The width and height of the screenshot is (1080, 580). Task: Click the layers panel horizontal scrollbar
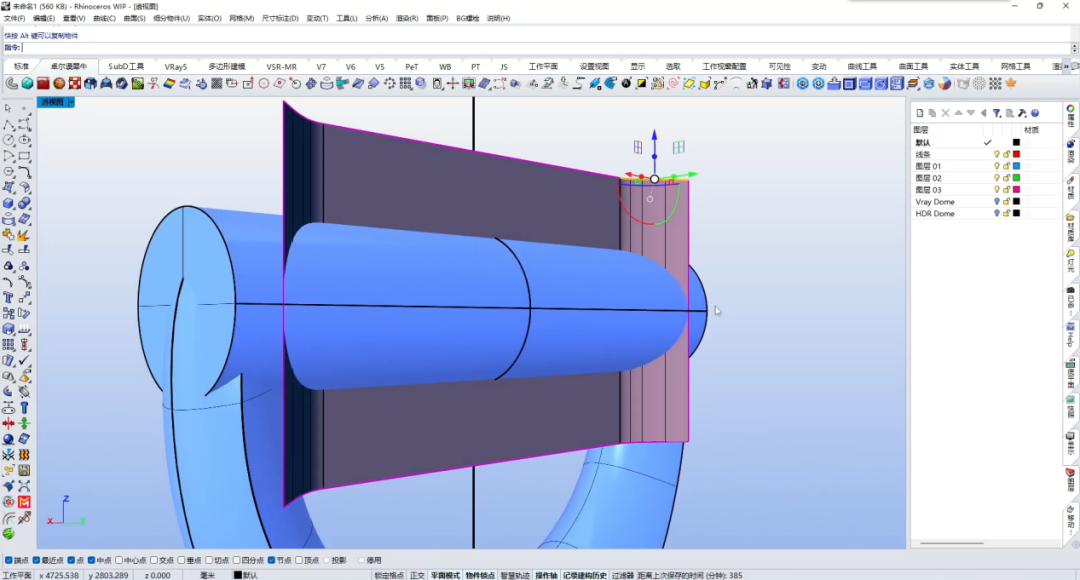pyautogui.click(x=952, y=543)
